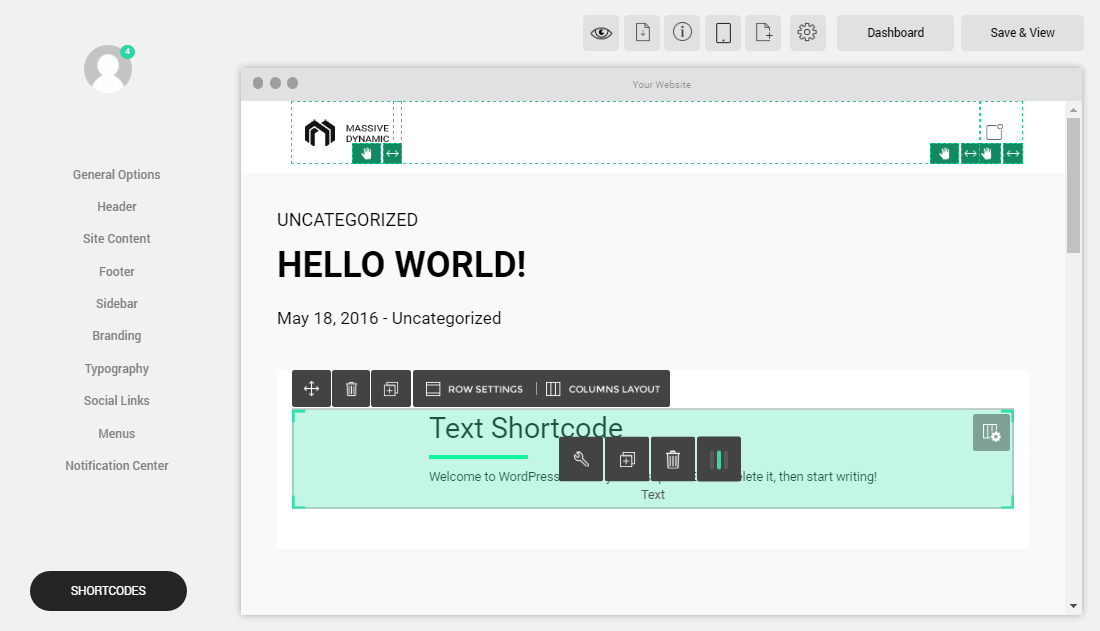Click the preview vertical scrollbar thumb
The width and height of the screenshot is (1100, 631).
click(x=1073, y=185)
